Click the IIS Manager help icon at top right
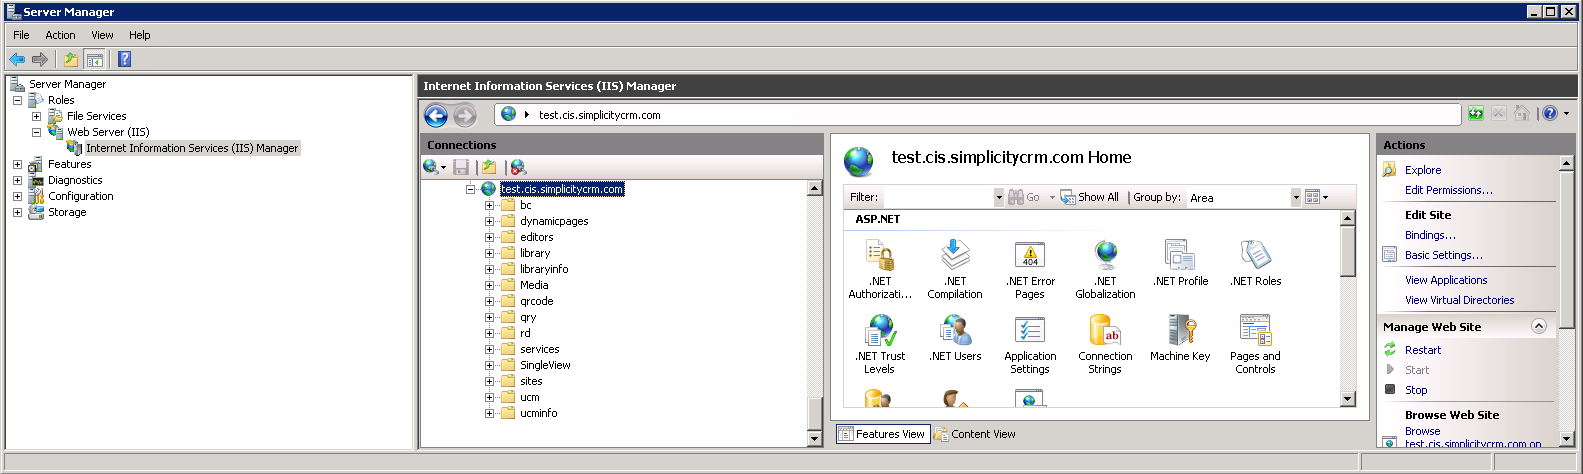This screenshot has width=1583, height=474. coord(1549,114)
